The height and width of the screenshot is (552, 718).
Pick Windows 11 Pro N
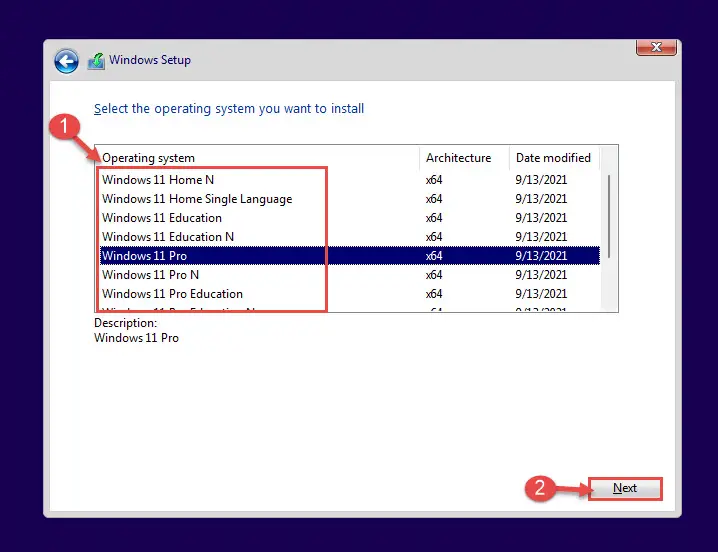click(350, 275)
